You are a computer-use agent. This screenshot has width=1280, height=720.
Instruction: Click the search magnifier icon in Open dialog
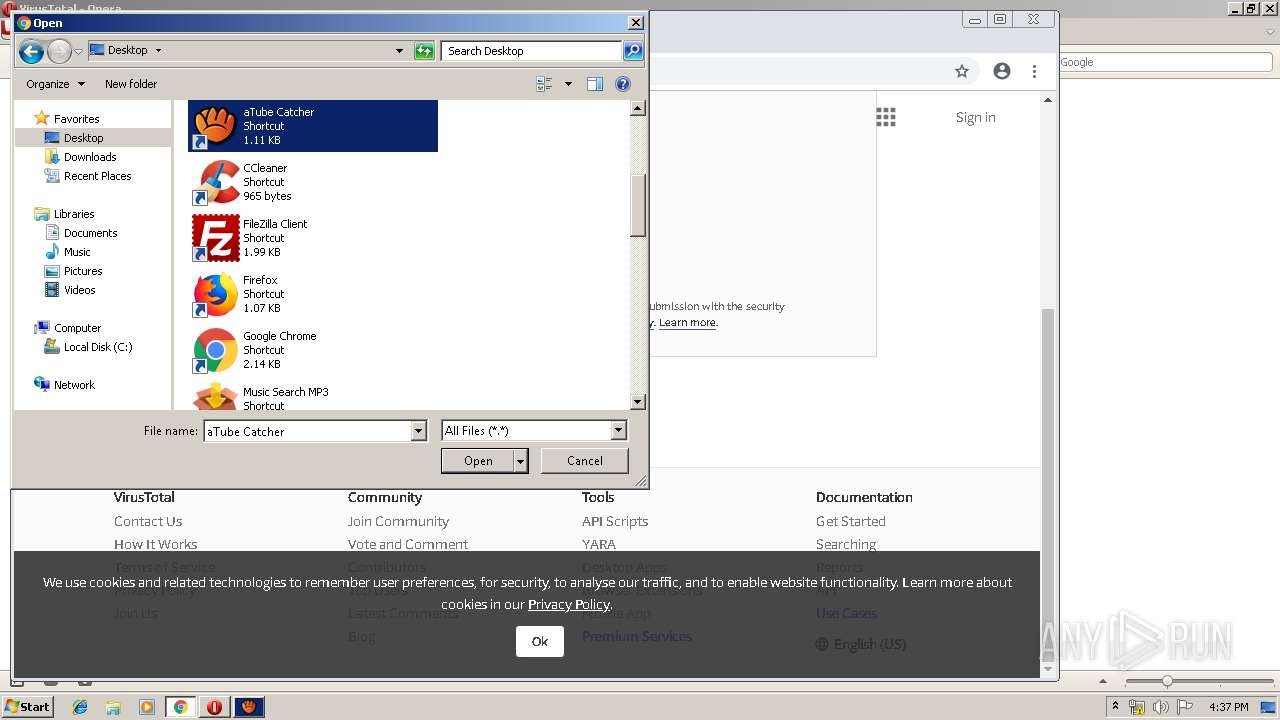pos(633,50)
